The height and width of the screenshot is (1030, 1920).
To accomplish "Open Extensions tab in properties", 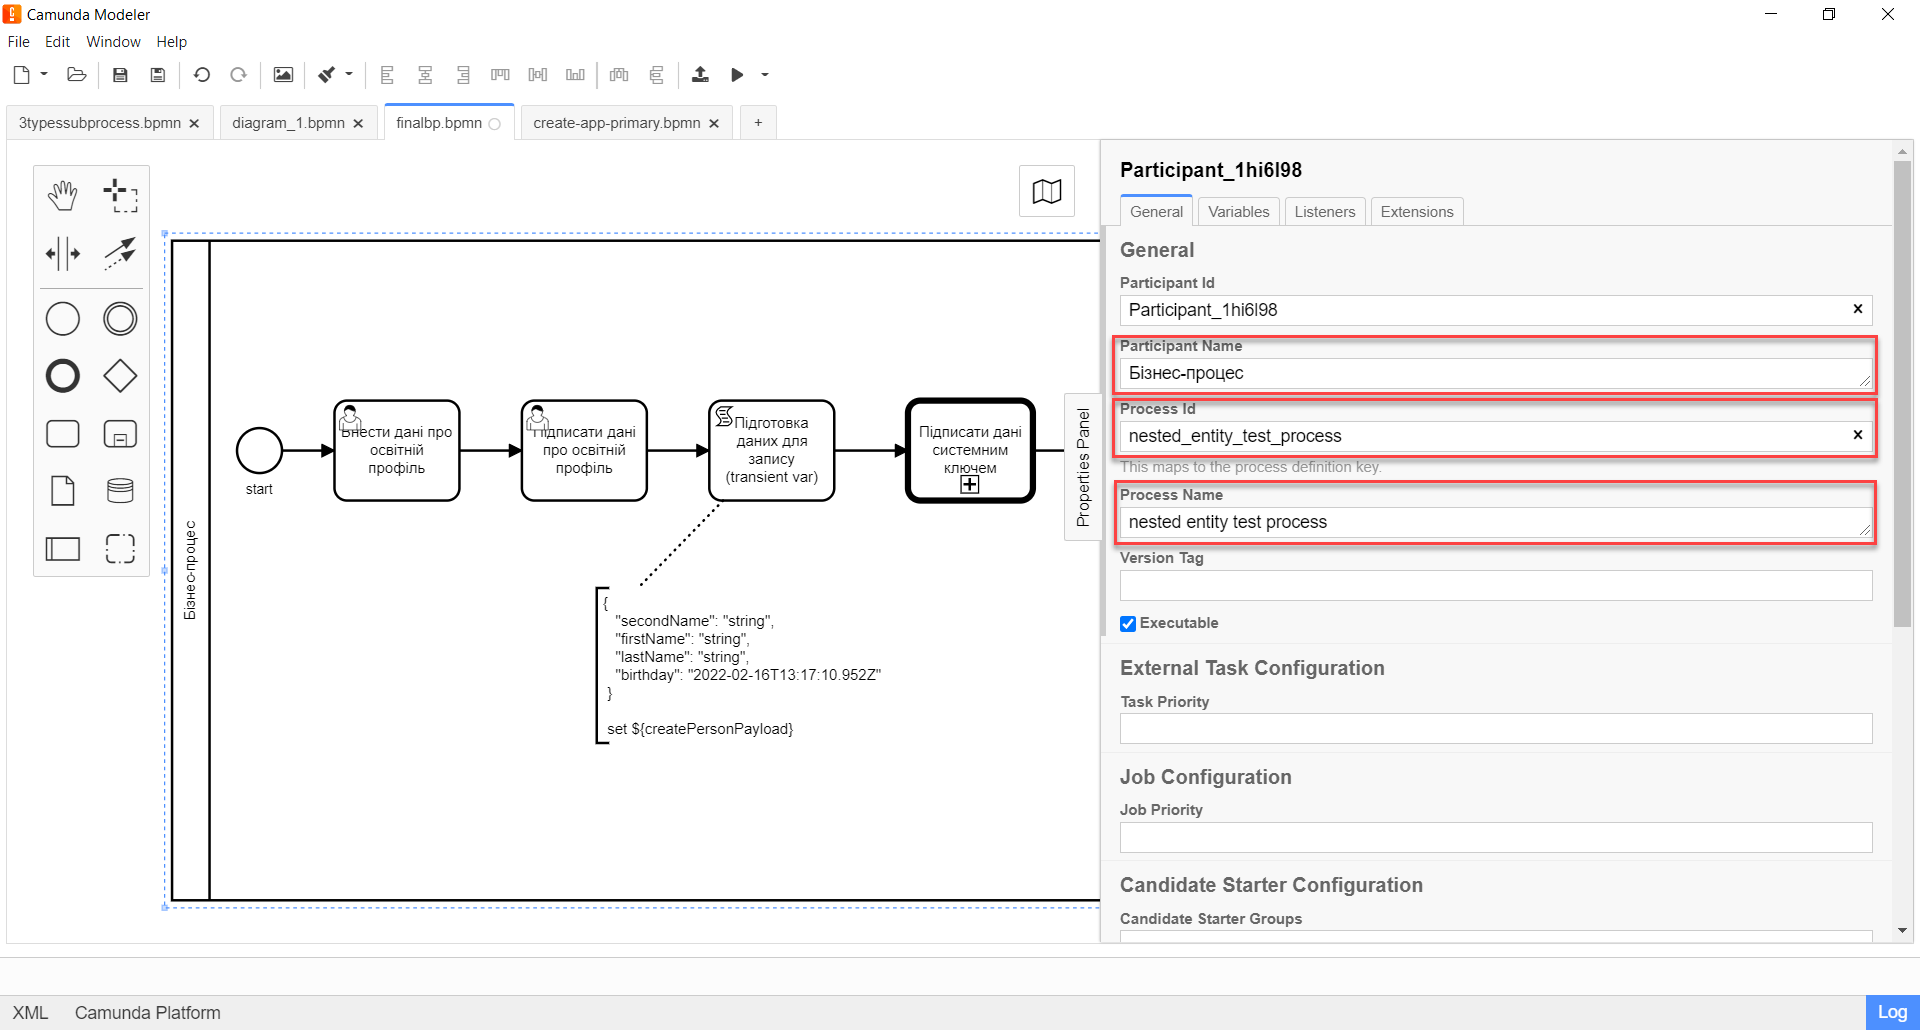I will 1417,212.
